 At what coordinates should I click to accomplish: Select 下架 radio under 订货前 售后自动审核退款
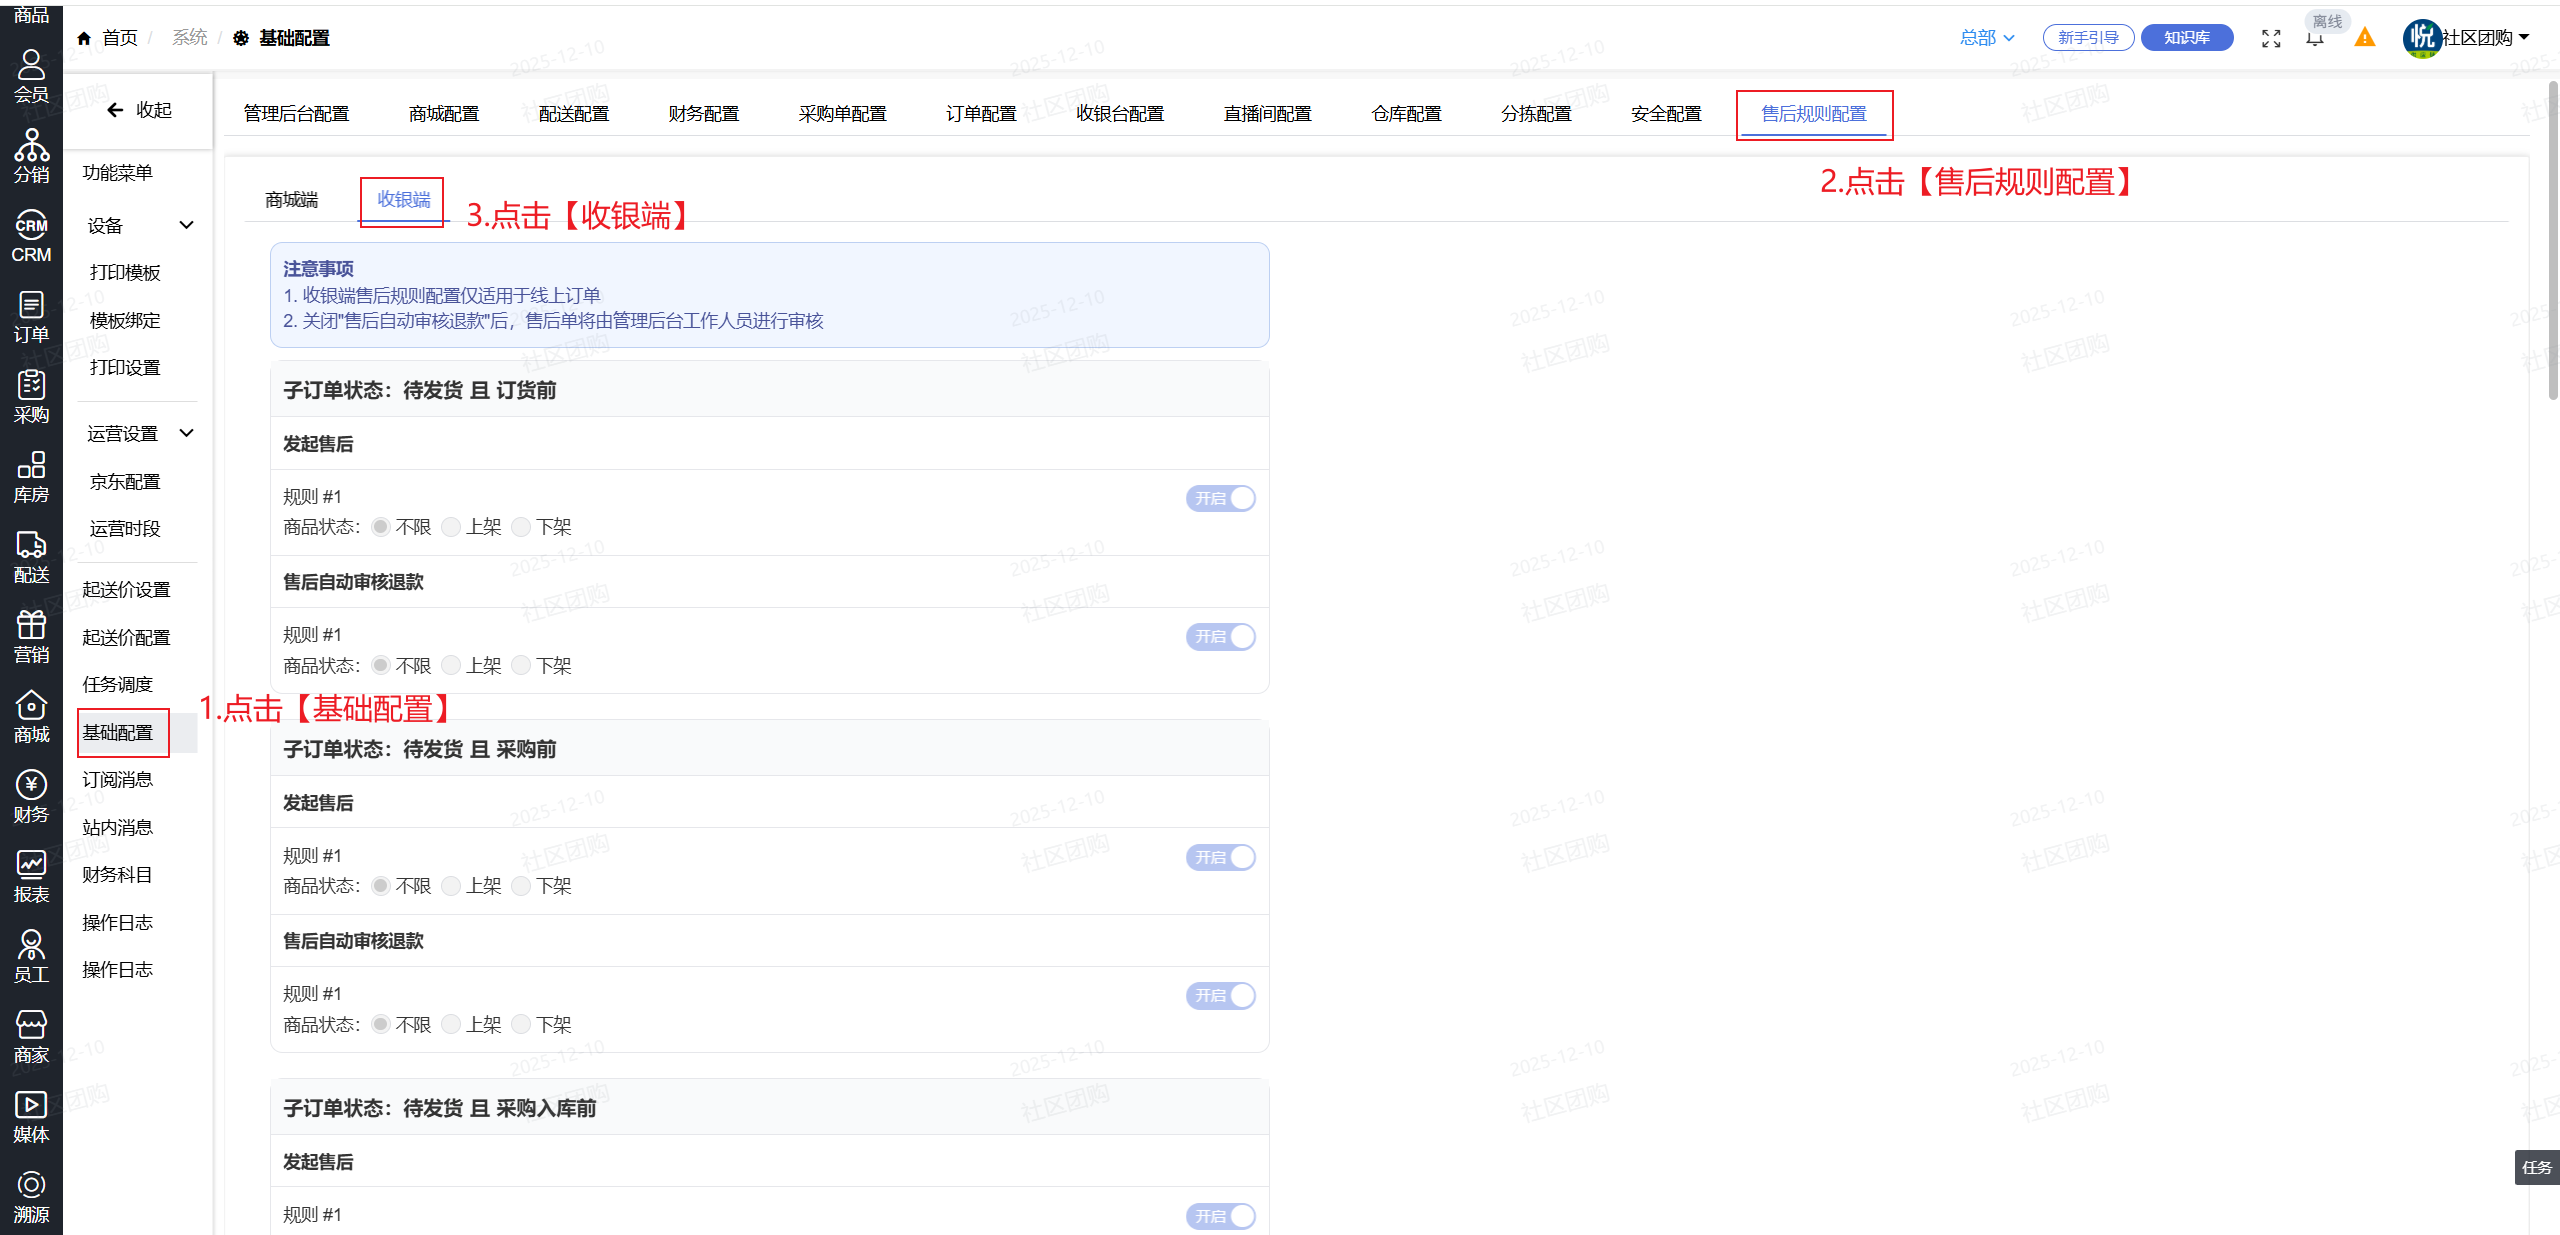pos(522,666)
